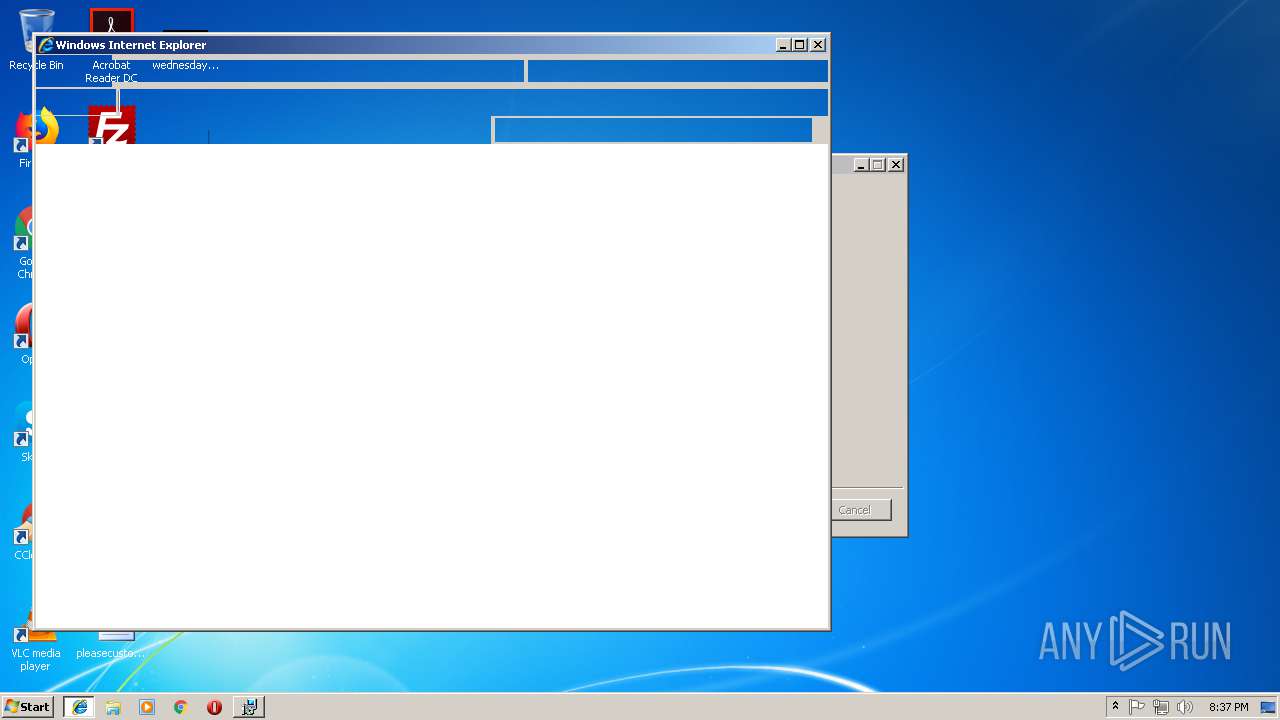
Task: Select the installer program taskbar button
Action: coord(249,707)
